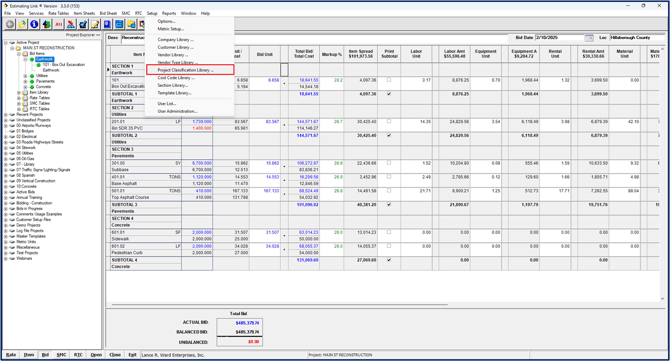Toggle Print Subtotal checkbox for item 101
This screenshot has width=670, height=361.
point(389,80)
